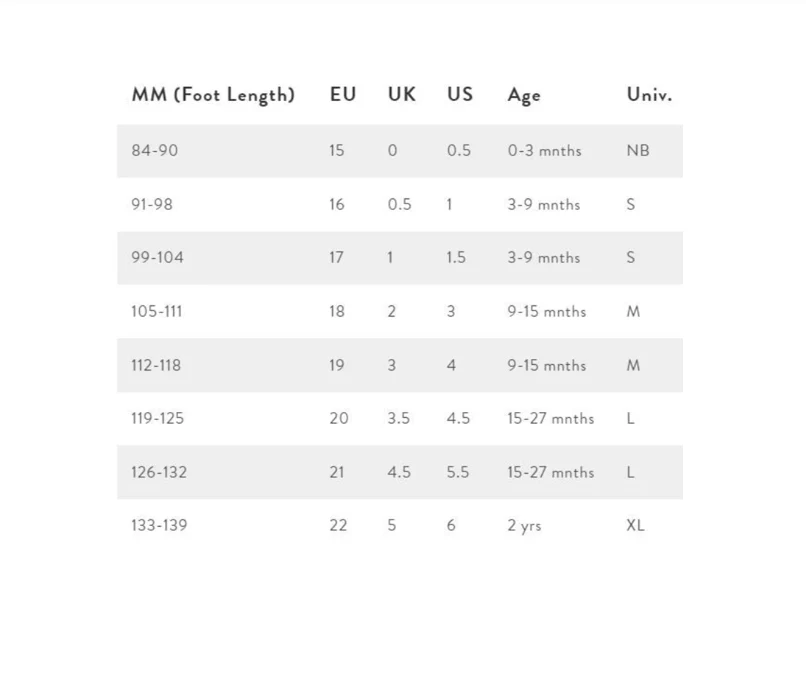Click the Univ. column header
This screenshot has height=696, width=806.
(649, 95)
